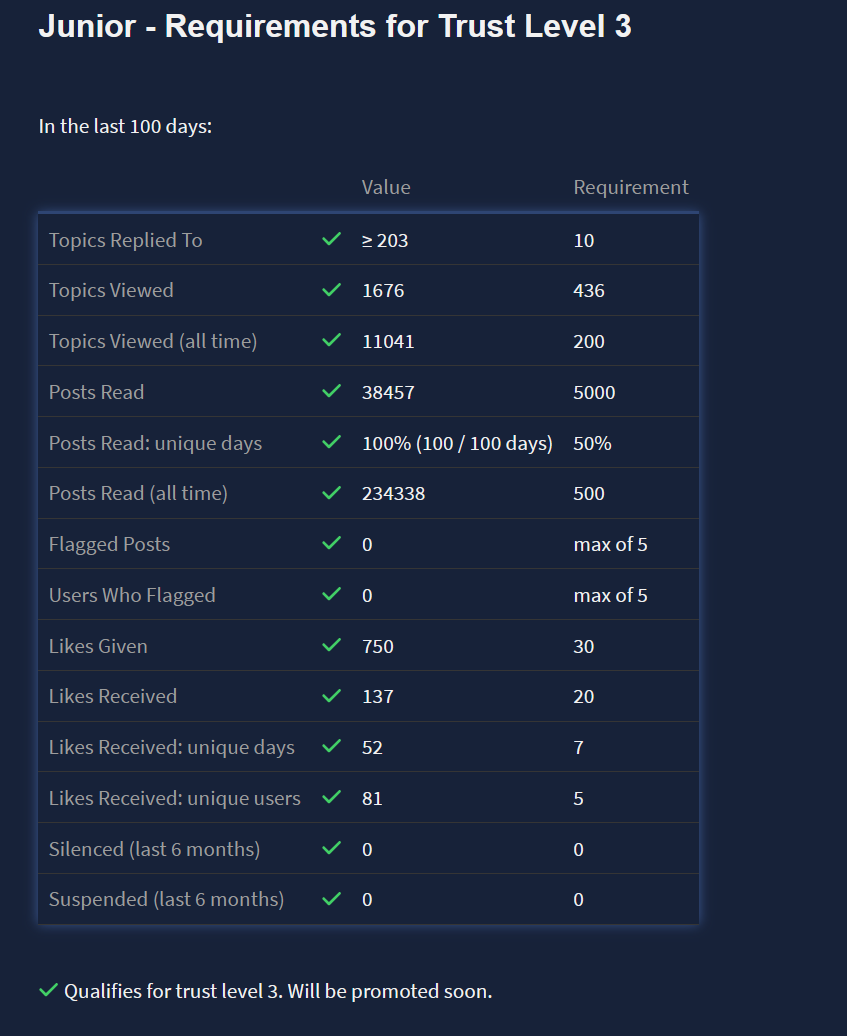Viewport: 847px width, 1036px height.
Task: Click the Silenced (last 6 months) checkmark
Action: (332, 849)
